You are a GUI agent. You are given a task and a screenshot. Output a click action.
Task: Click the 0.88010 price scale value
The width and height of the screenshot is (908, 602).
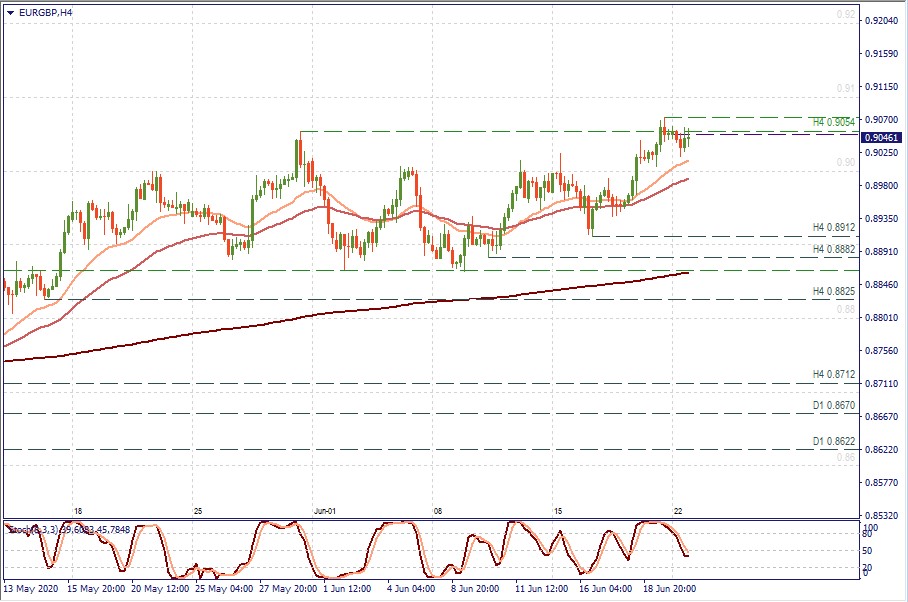(882, 318)
